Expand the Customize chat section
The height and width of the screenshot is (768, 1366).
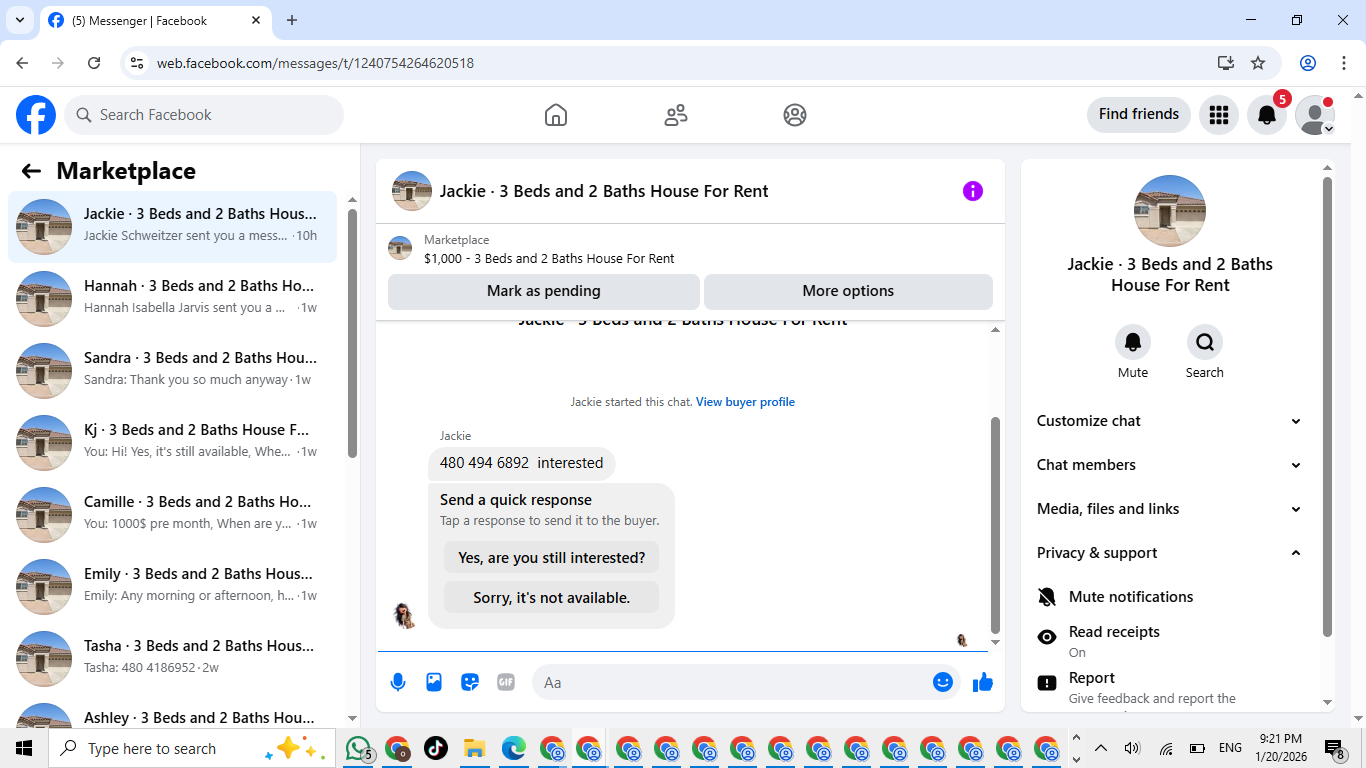[x=1170, y=421]
